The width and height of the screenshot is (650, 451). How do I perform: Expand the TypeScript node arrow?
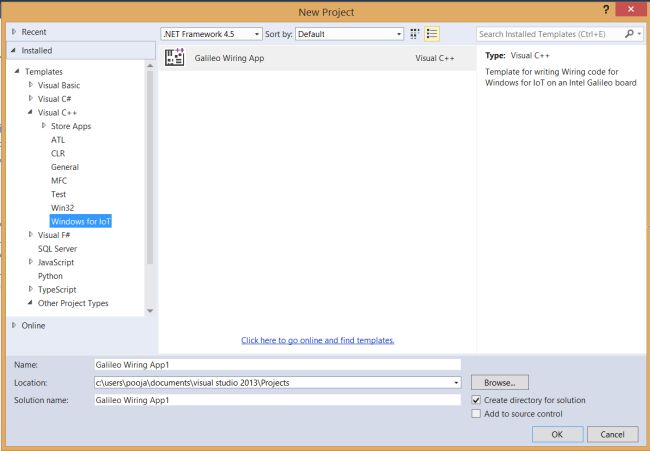[31, 289]
